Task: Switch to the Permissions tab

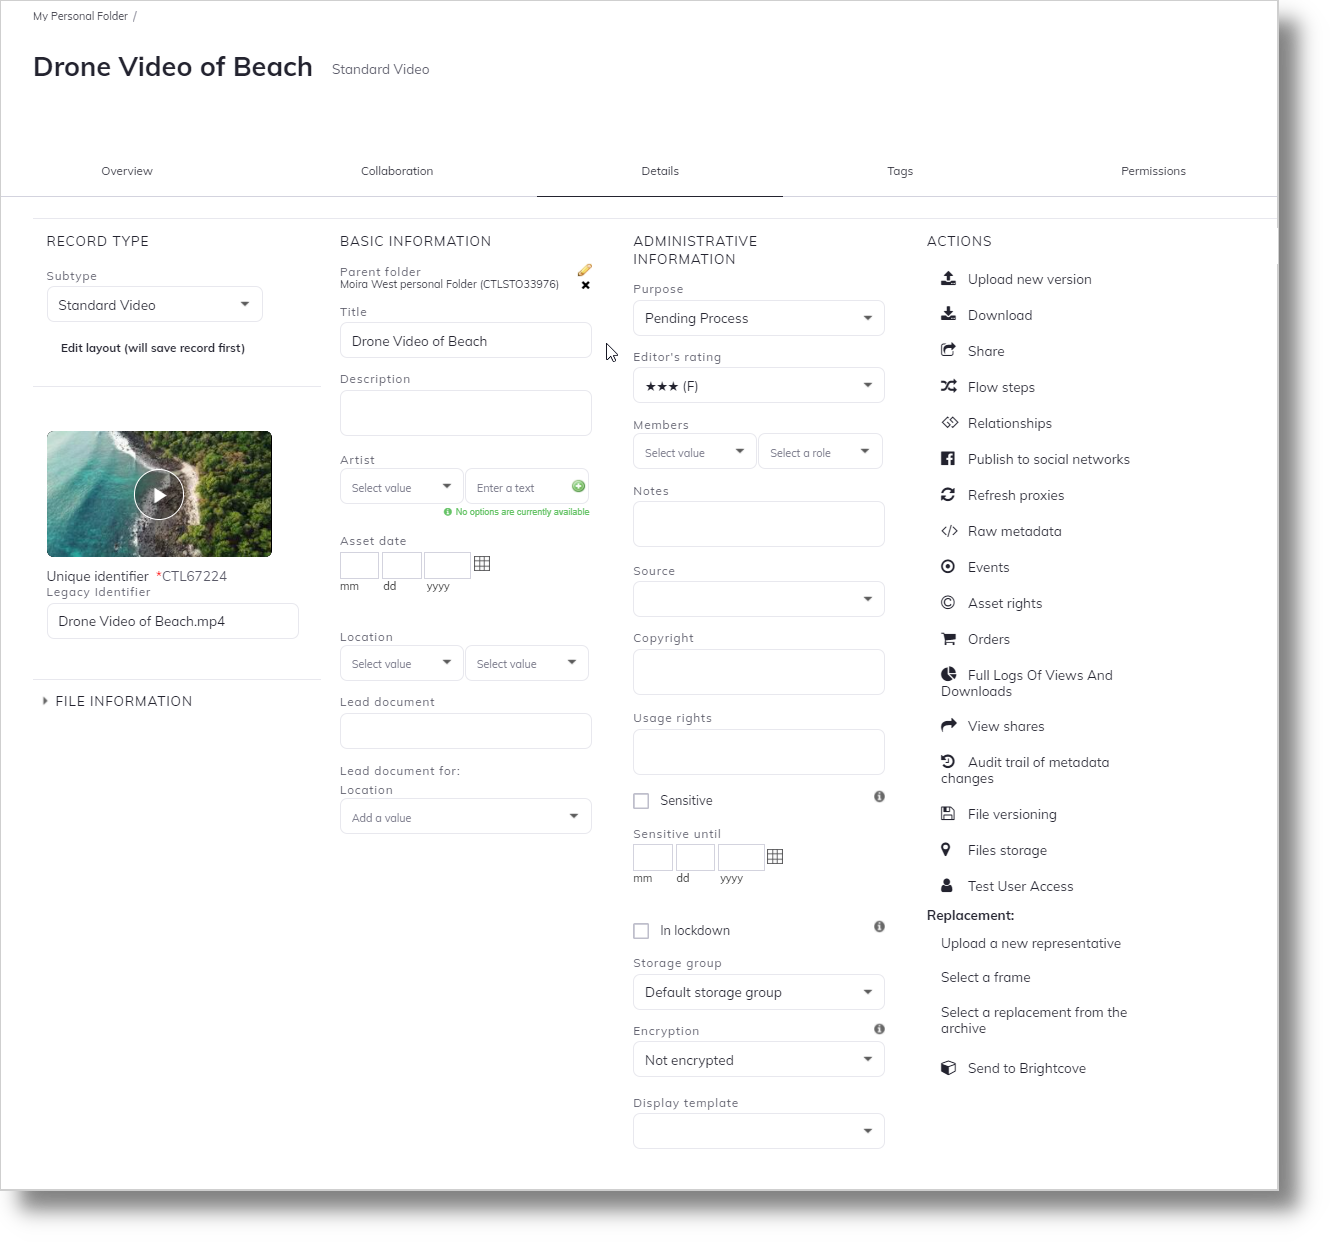Action: pyautogui.click(x=1153, y=171)
